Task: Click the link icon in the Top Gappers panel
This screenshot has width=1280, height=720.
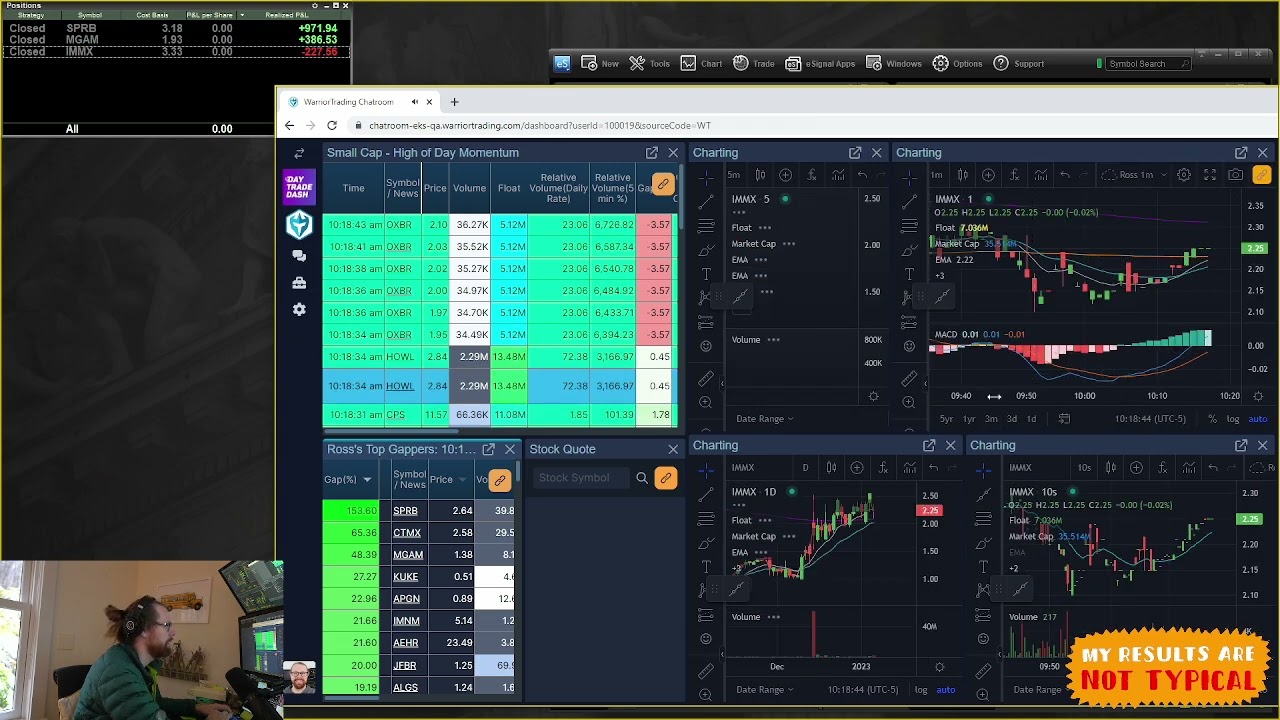Action: click(x=499, y=480)
